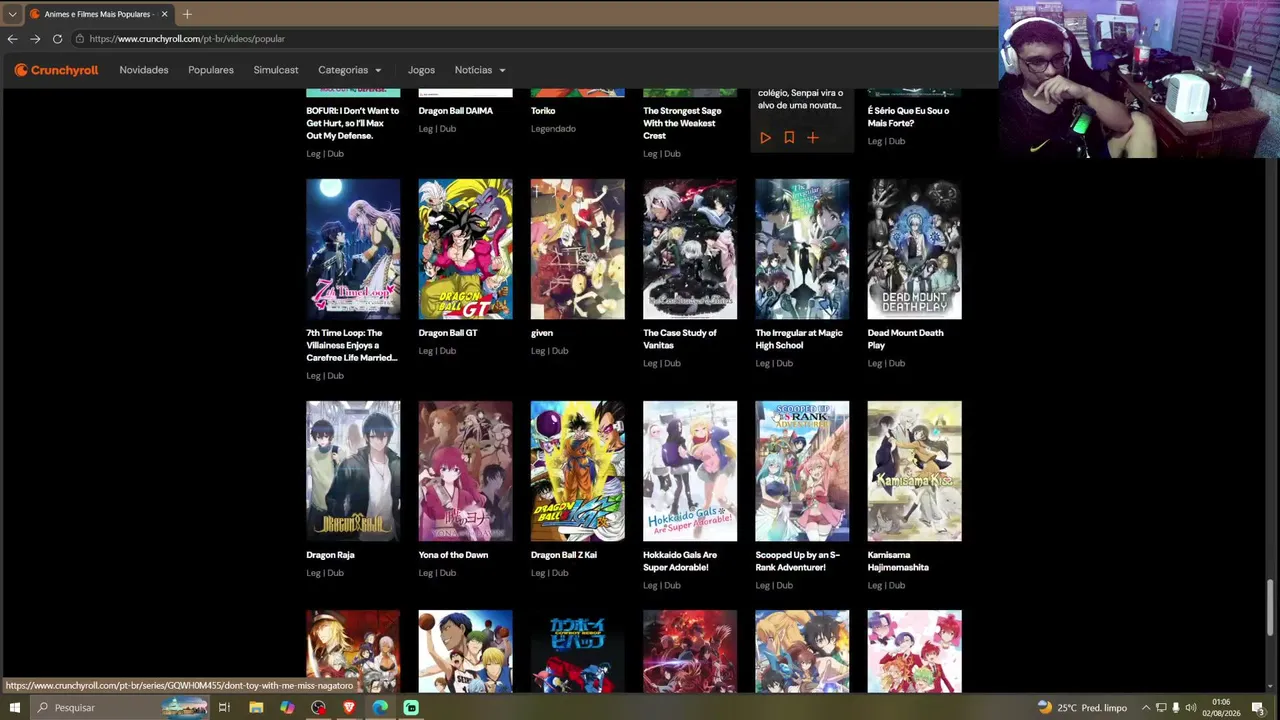Click the Pesquisar taskbar search box
This screenshot has height=720, width=1280.
coord(120,707)
